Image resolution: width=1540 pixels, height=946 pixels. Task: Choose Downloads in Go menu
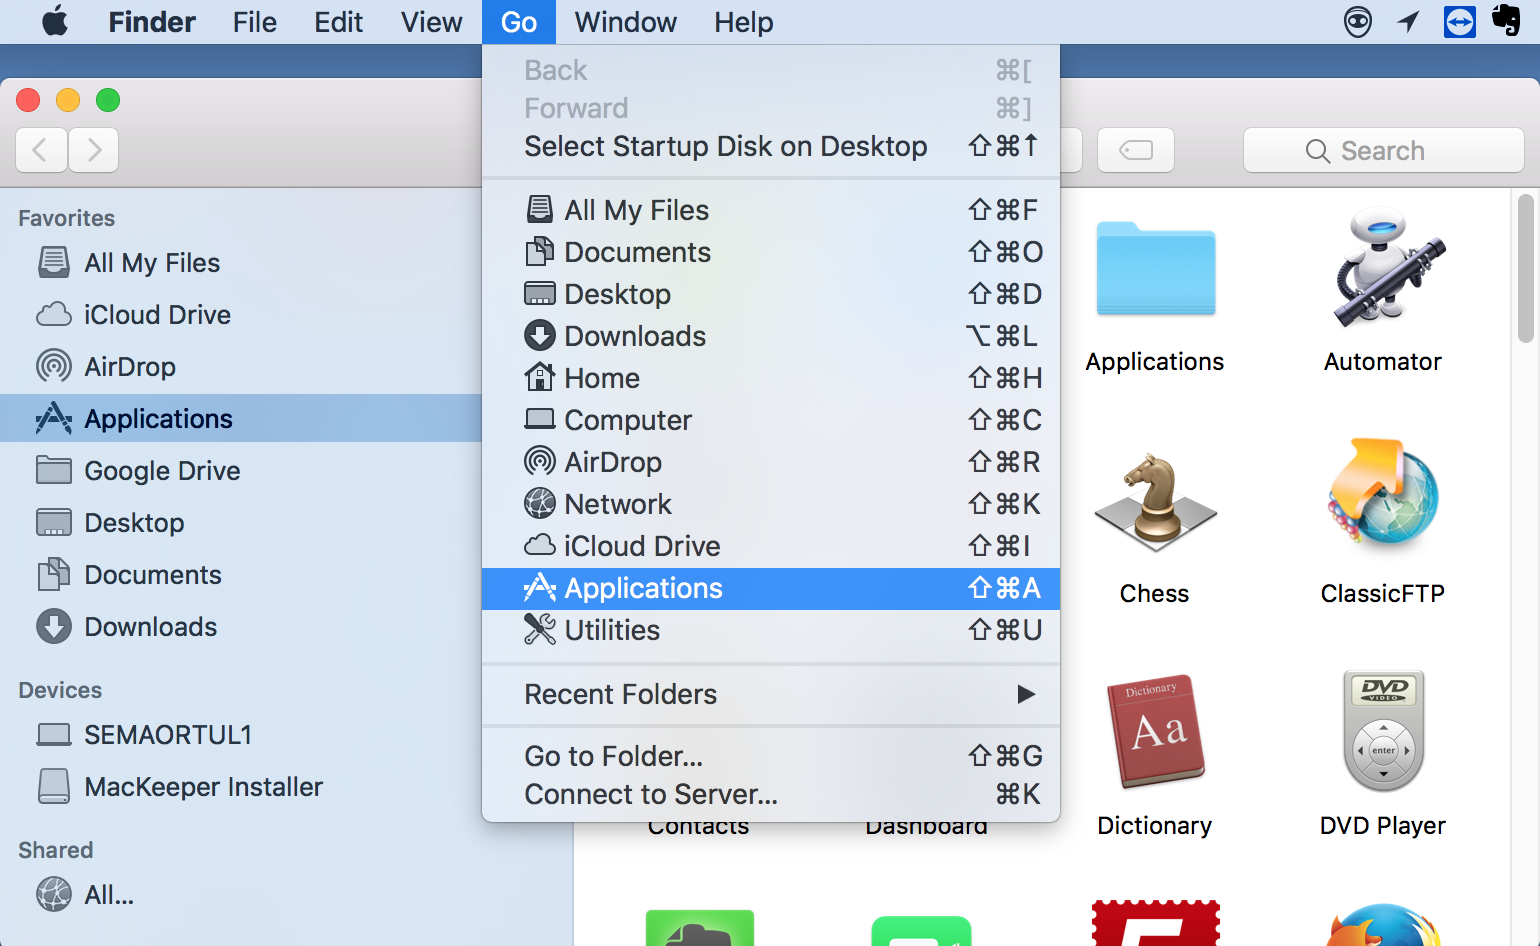[x=771, y=336]
